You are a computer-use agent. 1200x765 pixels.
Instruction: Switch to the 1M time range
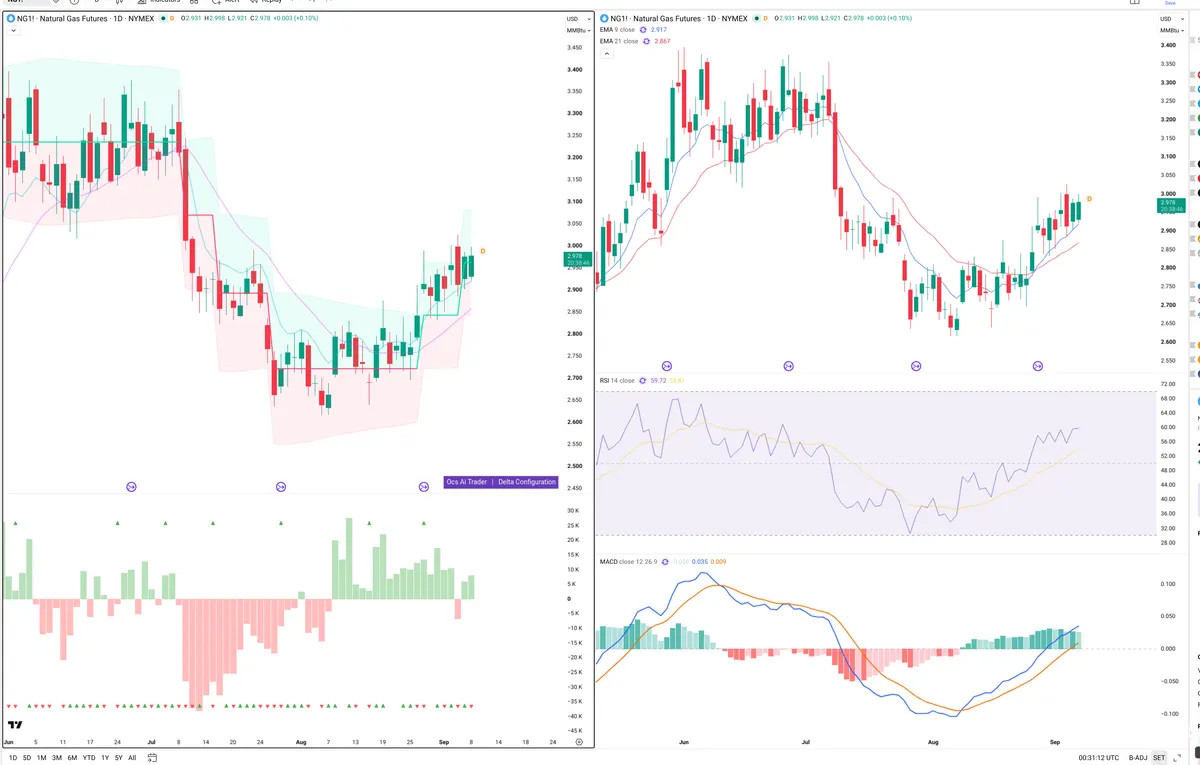[x=41, y=758]
